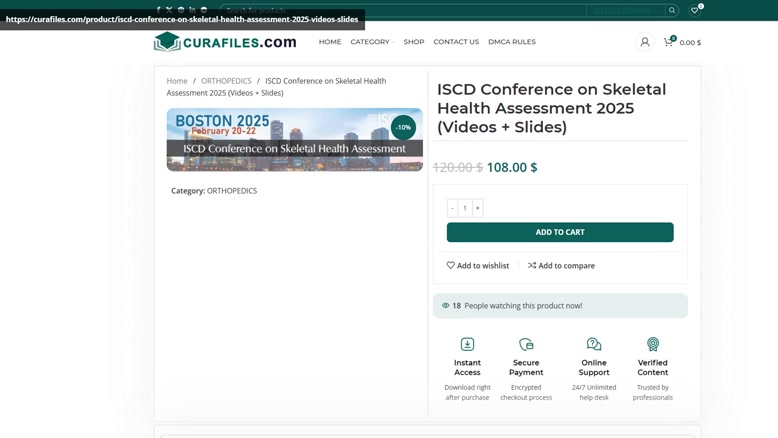Viewport: 778px width, 438px height.
Task: Open the Contact Us menu item
Action: [456, 42]
